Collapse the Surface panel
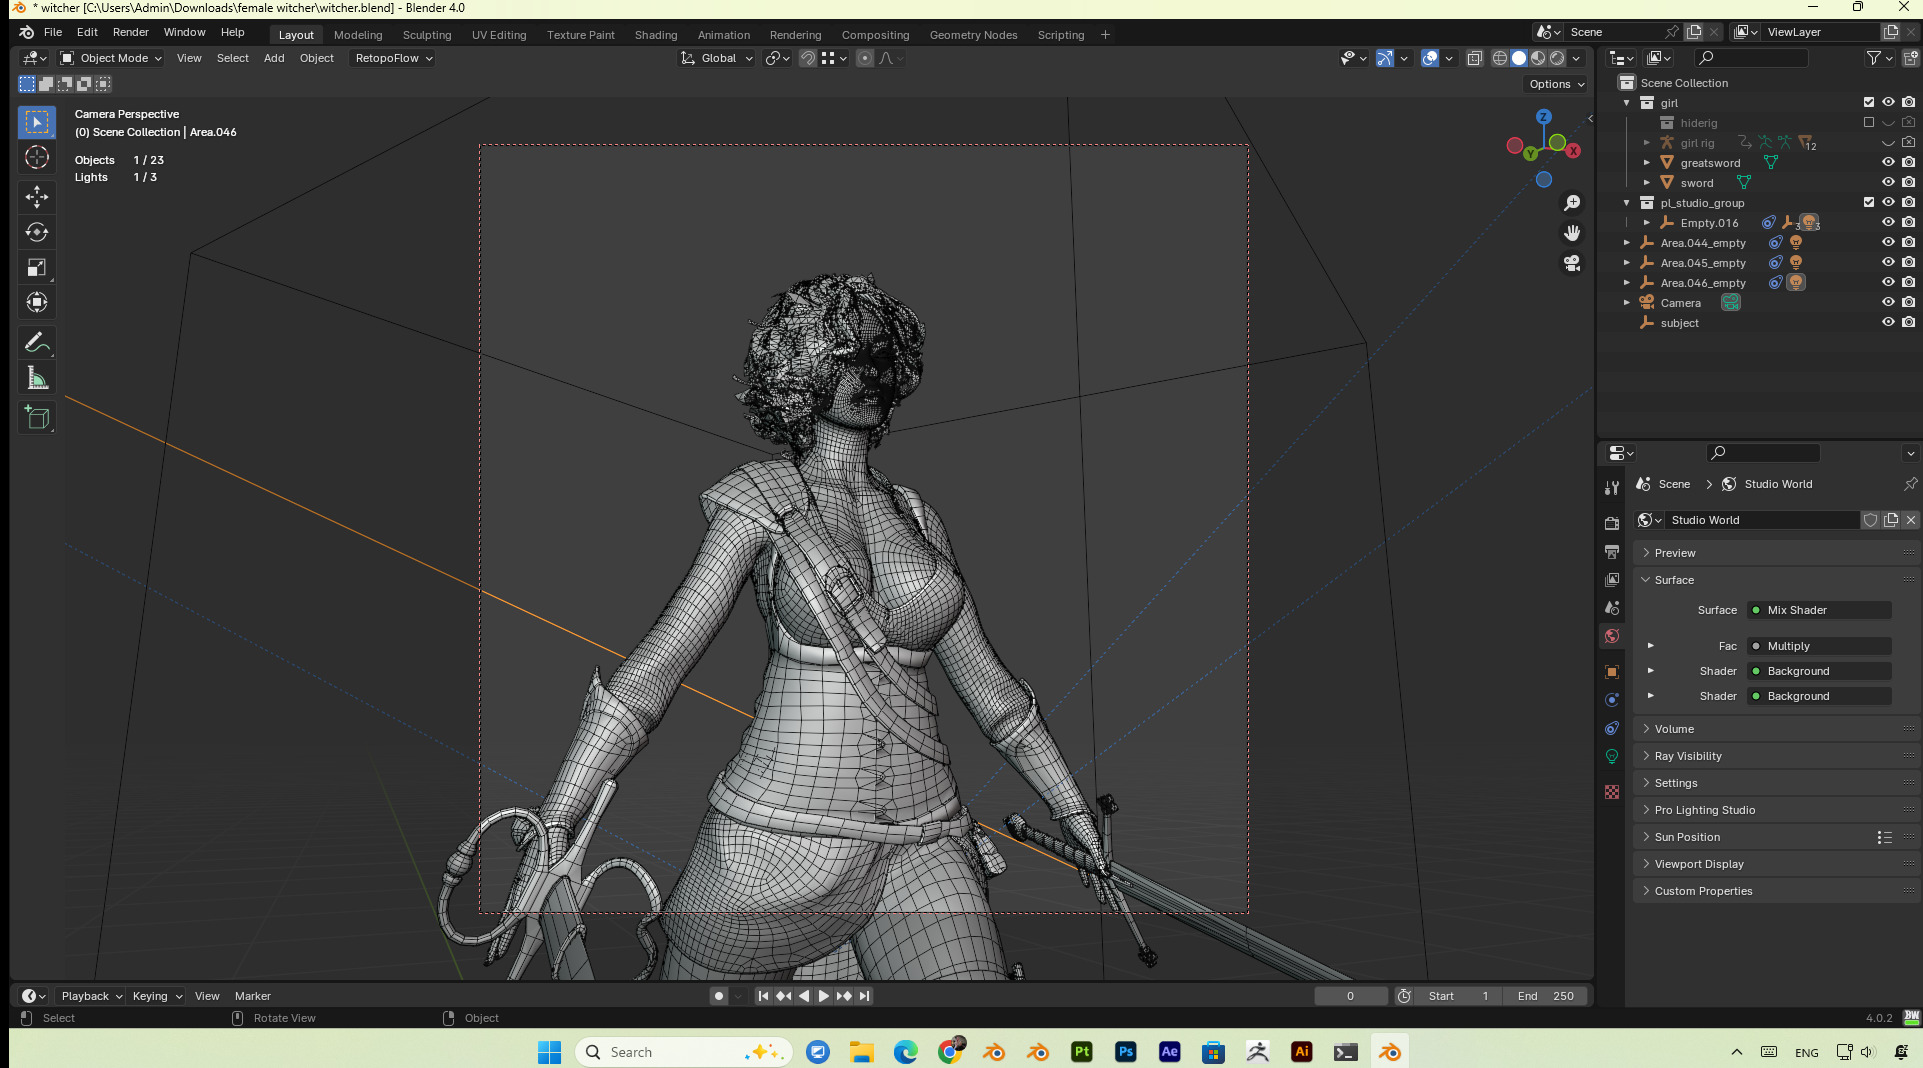The height and width of the screenshot is (1068, 1923). pos(1777,580)
